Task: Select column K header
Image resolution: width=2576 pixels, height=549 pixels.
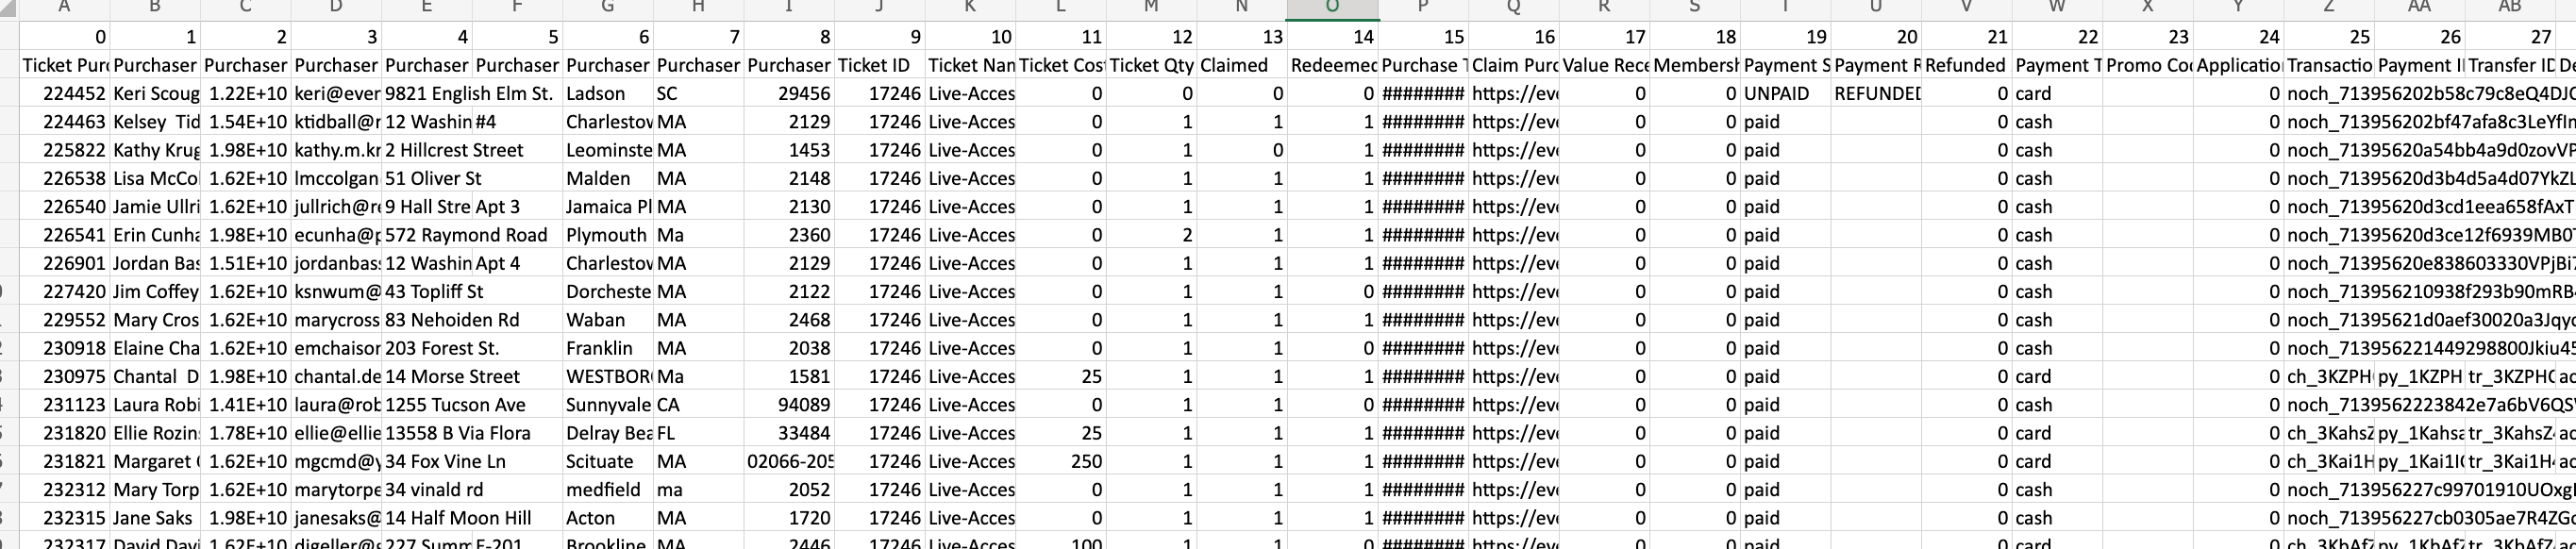Action: 970,8
